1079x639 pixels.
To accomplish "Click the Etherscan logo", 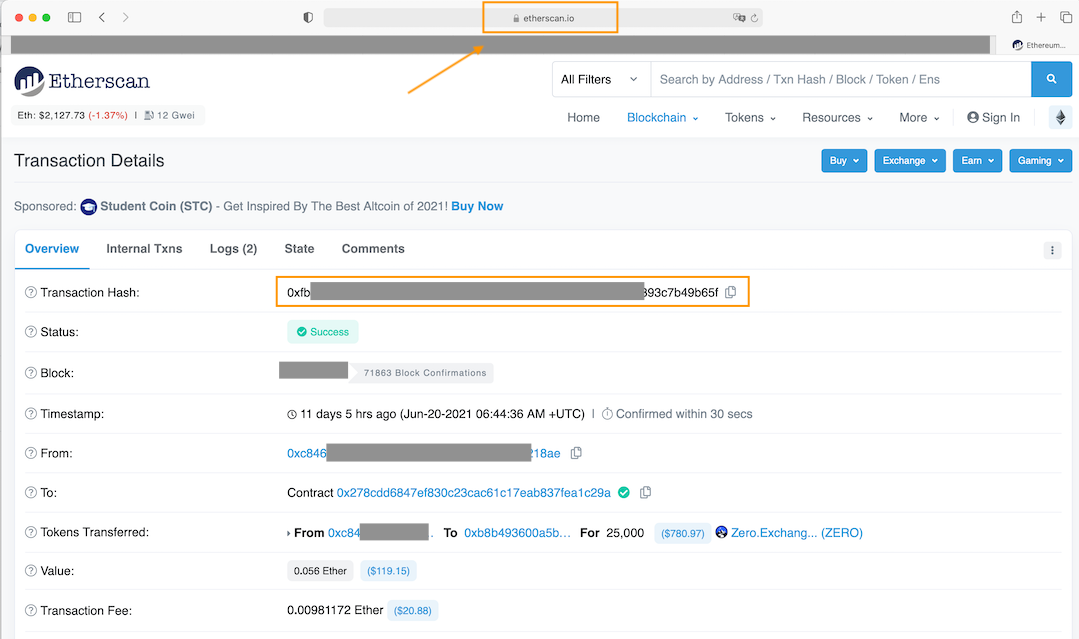I will [82, 81].
